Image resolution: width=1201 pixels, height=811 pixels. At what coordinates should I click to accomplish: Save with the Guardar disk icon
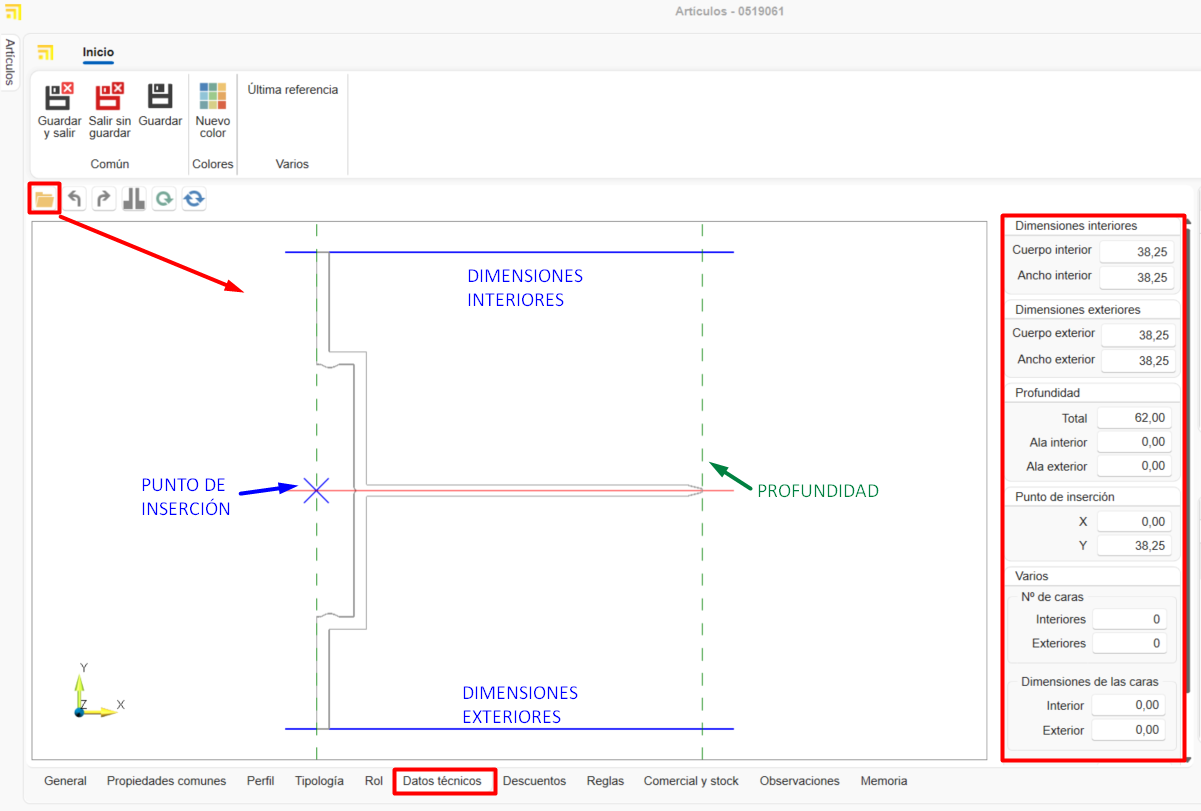point(160,97)
